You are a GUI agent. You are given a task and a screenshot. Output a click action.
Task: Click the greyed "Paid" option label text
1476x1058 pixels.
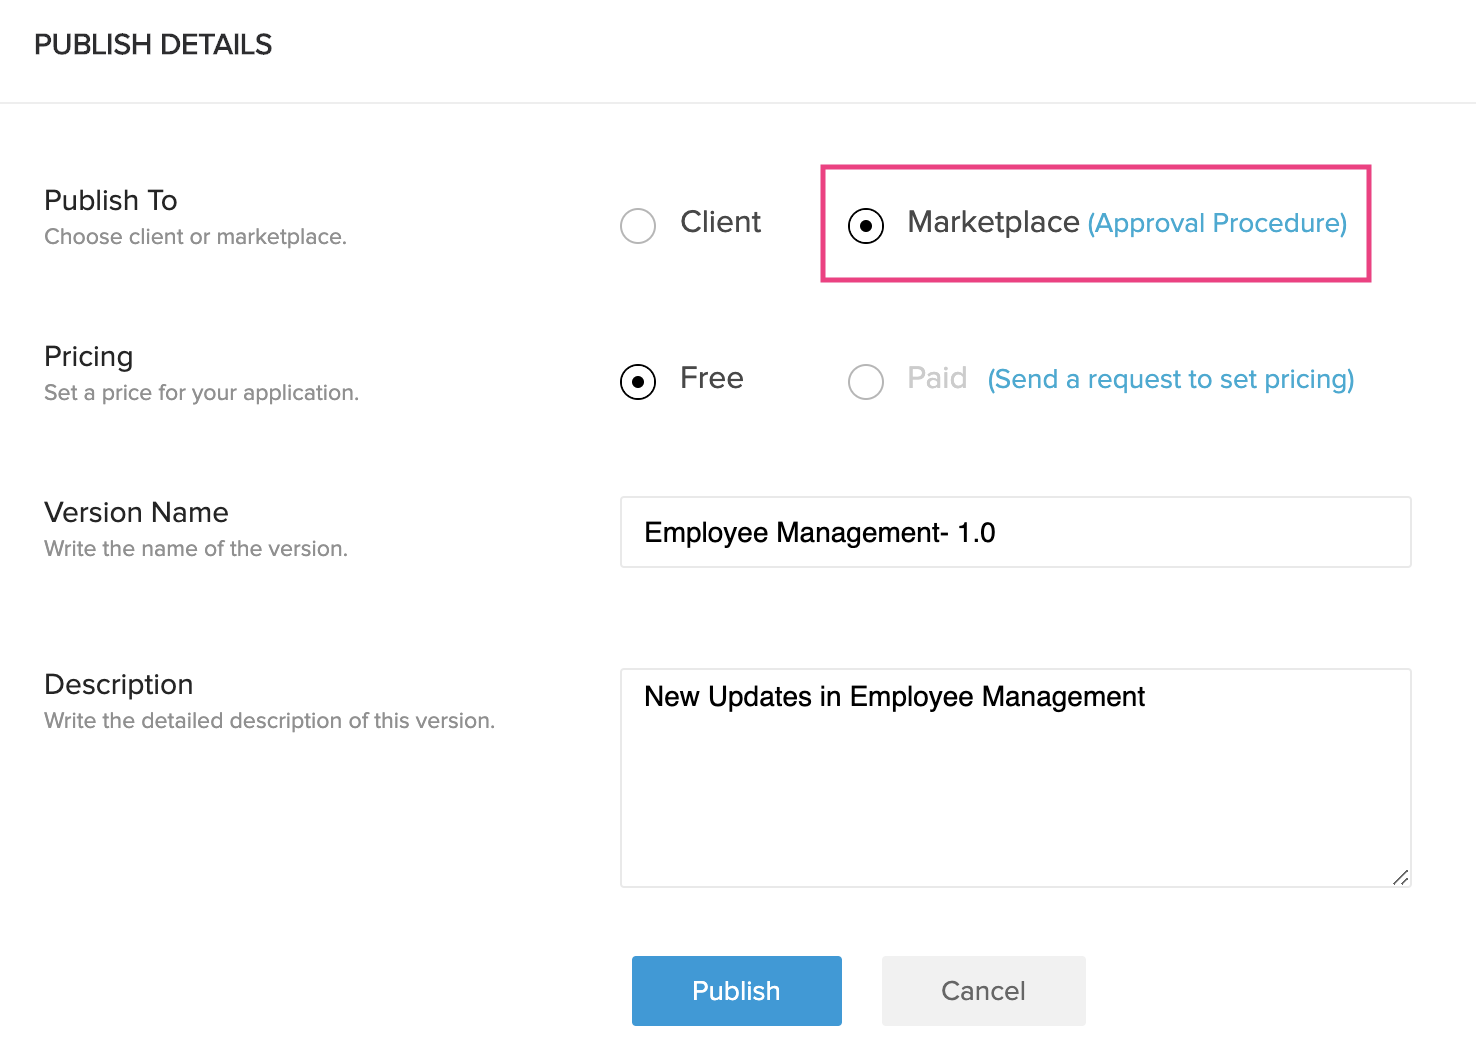click(937, 378)
